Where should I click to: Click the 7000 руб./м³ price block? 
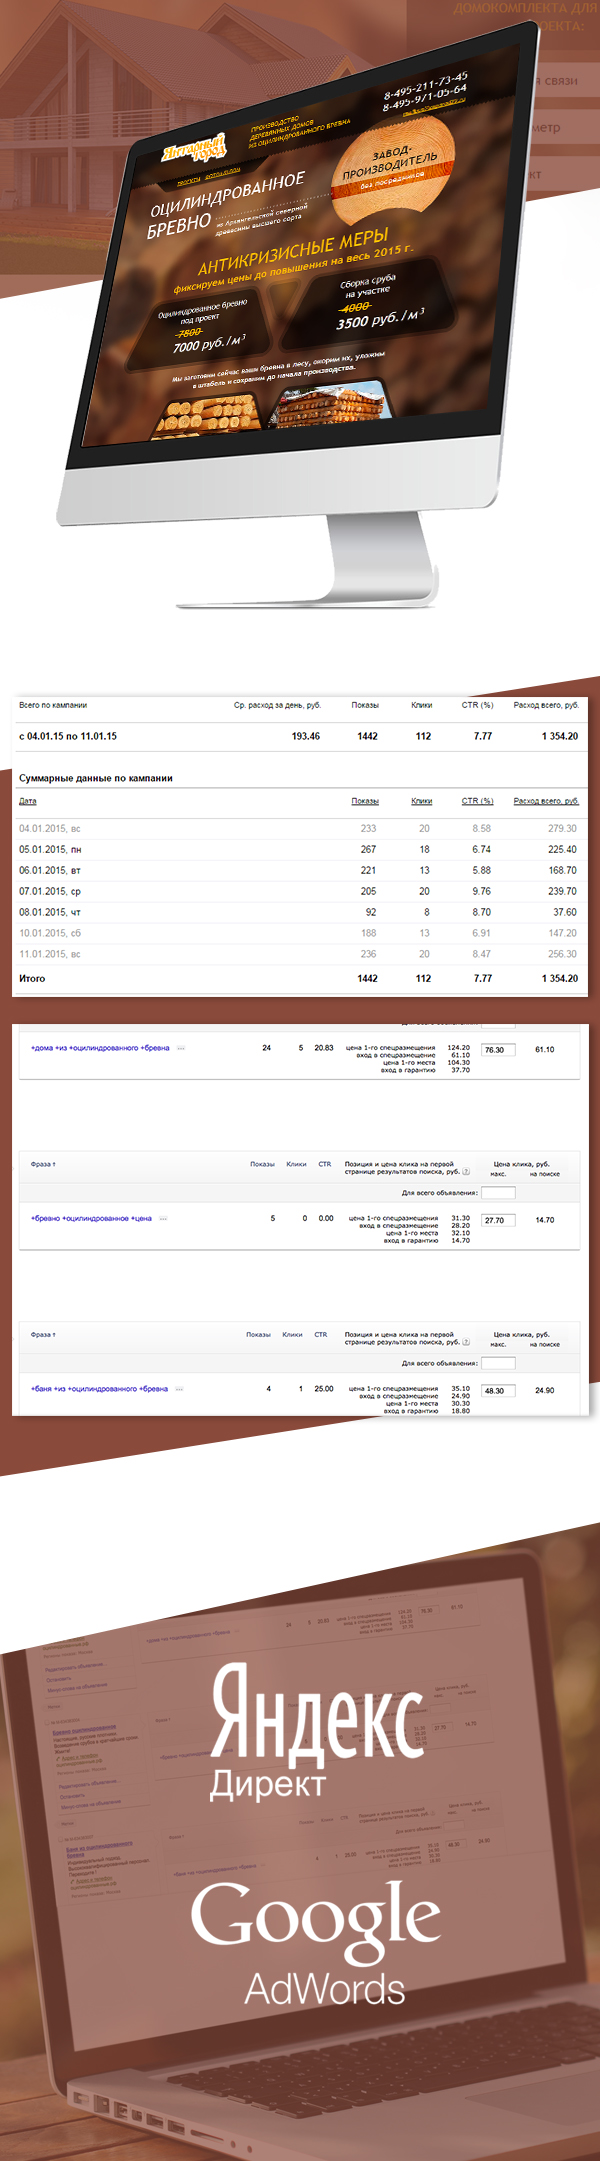[202, 328]
